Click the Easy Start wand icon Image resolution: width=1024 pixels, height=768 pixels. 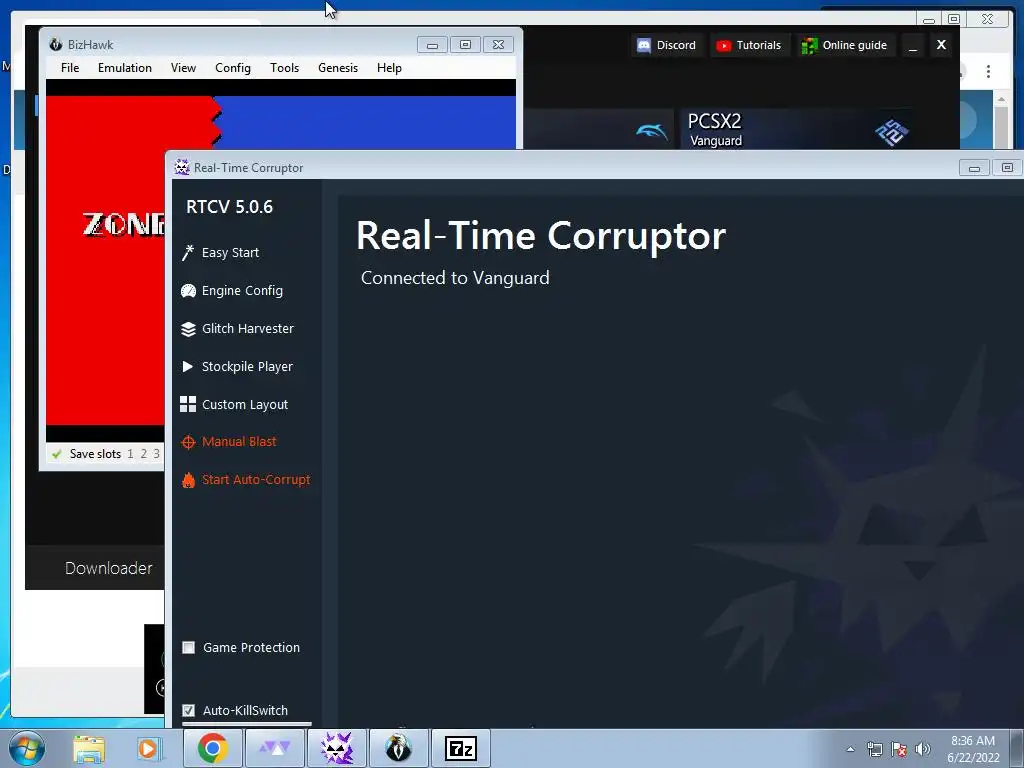(x=188, y=253)
